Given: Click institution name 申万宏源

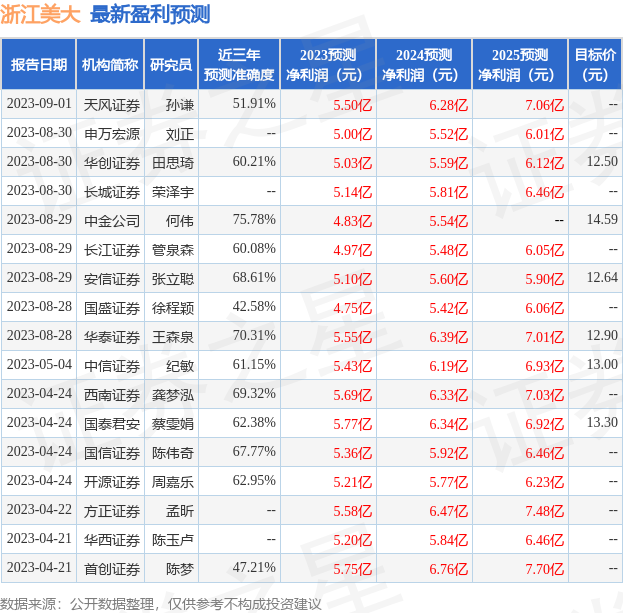Looking at the screenshot, I should click(112, 134).
